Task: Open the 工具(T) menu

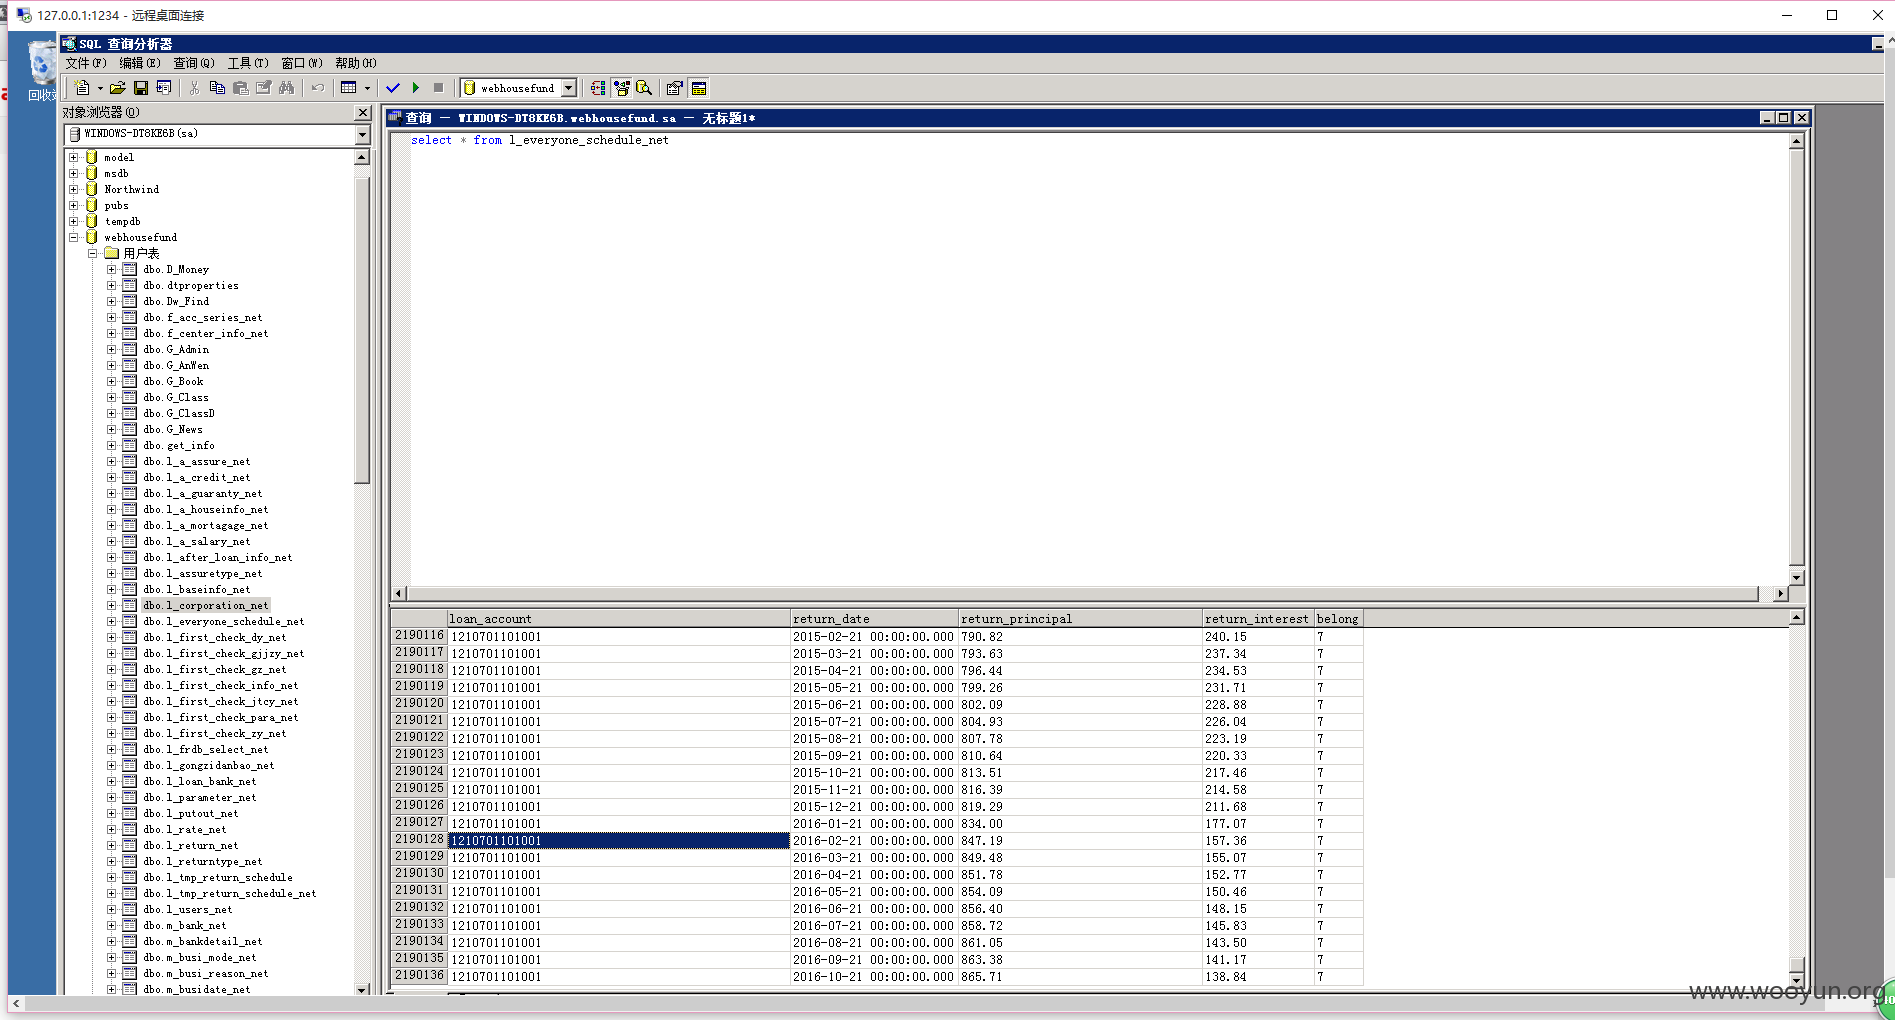Action: point(248,63)
